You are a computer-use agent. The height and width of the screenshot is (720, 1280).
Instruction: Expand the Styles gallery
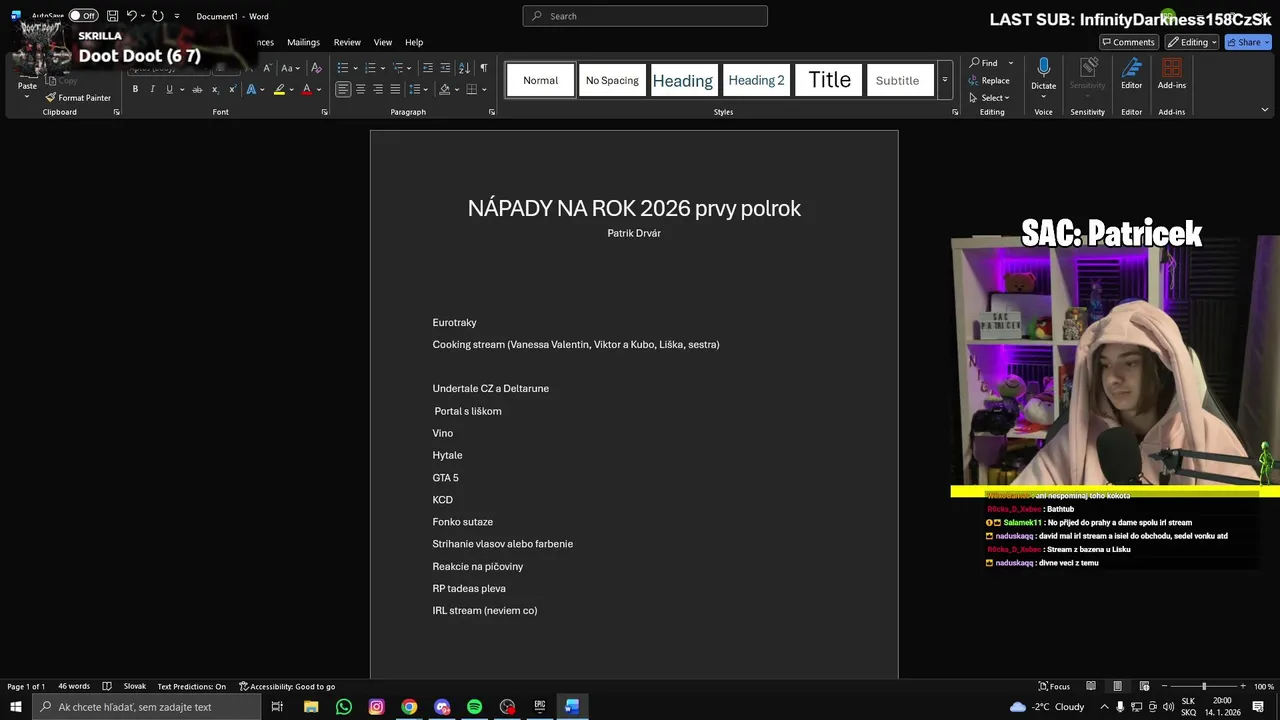point(944,80)
